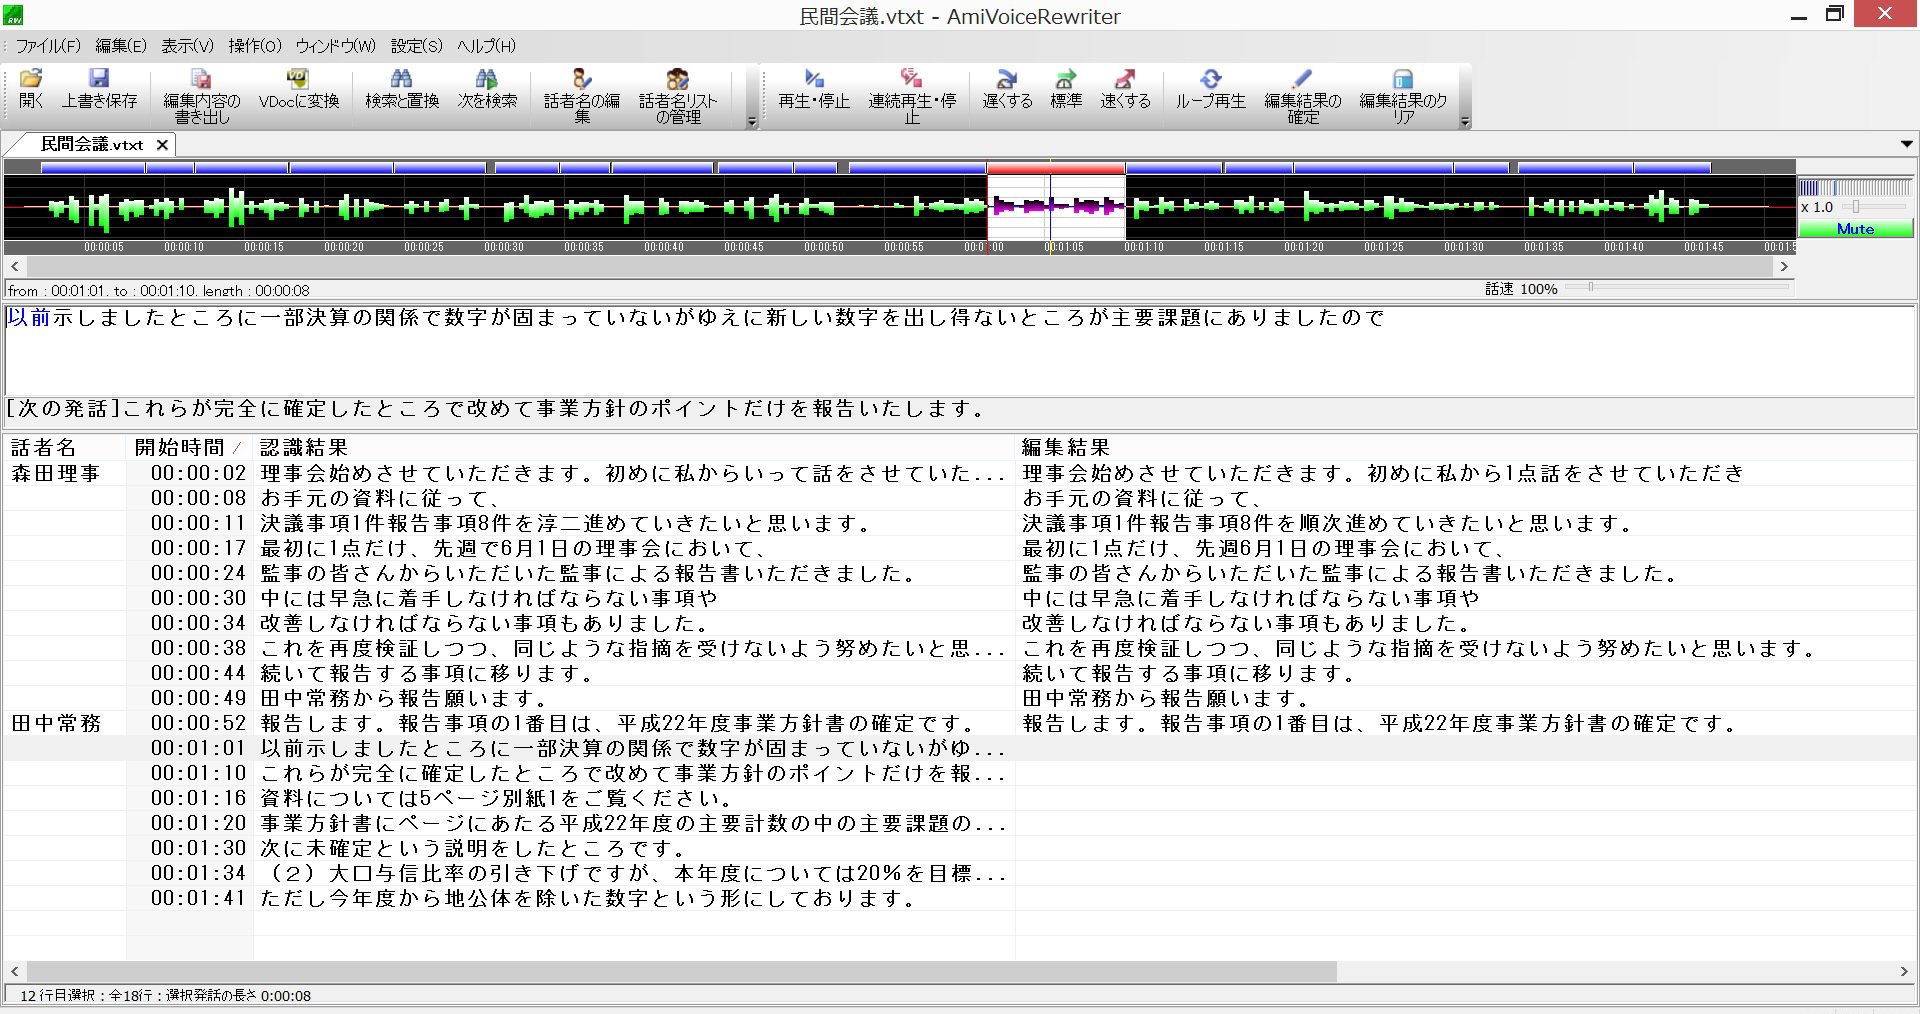This screenshot has height=1014, width=1920.
Task: Select the row starting at 00:00:08
Action: [960, 498]
